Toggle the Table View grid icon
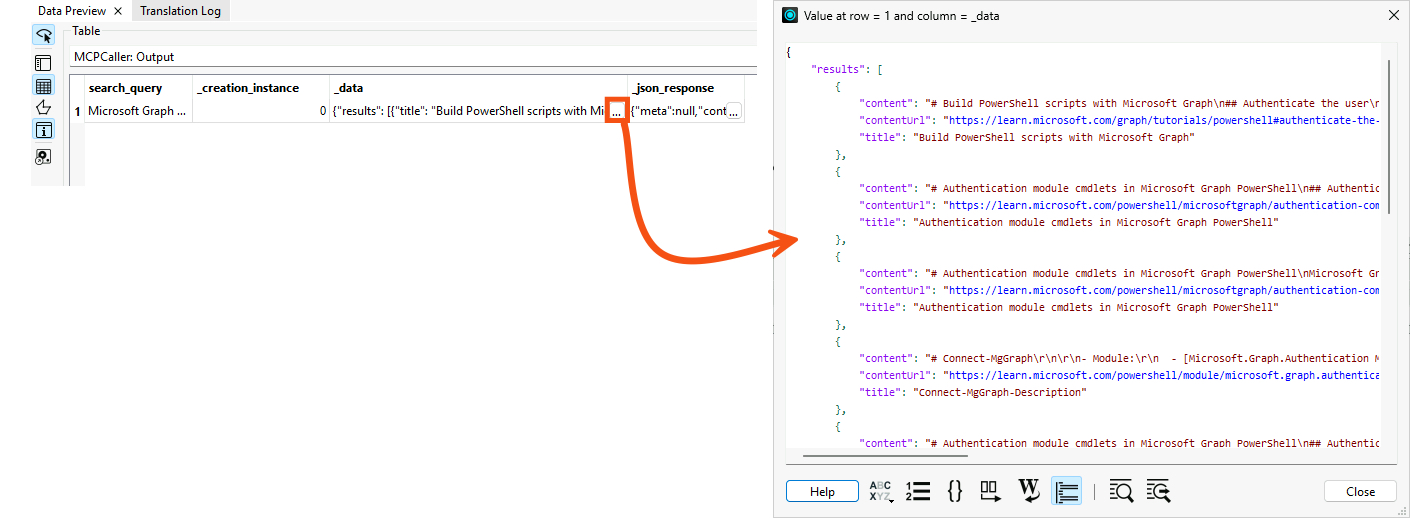 point(43,86)
